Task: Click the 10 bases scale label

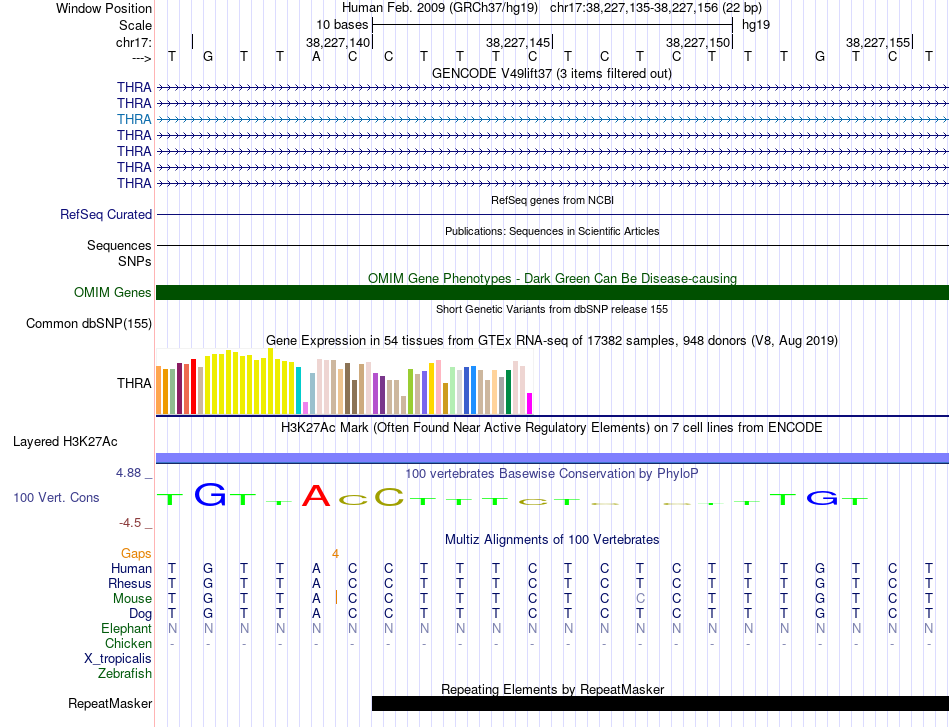Action: [x=342, y=25]
